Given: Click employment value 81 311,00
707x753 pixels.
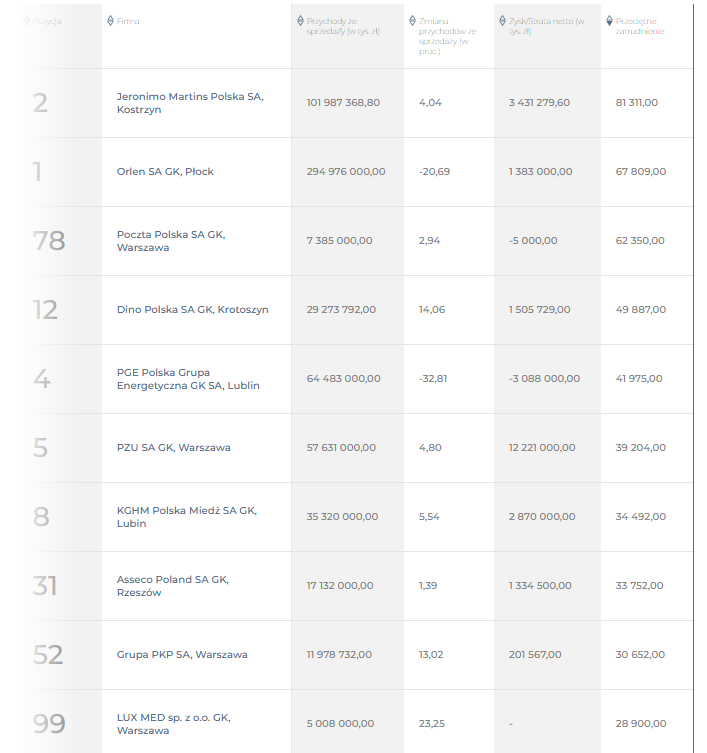Looking at the screenshot, I should (x=637, y=103).
